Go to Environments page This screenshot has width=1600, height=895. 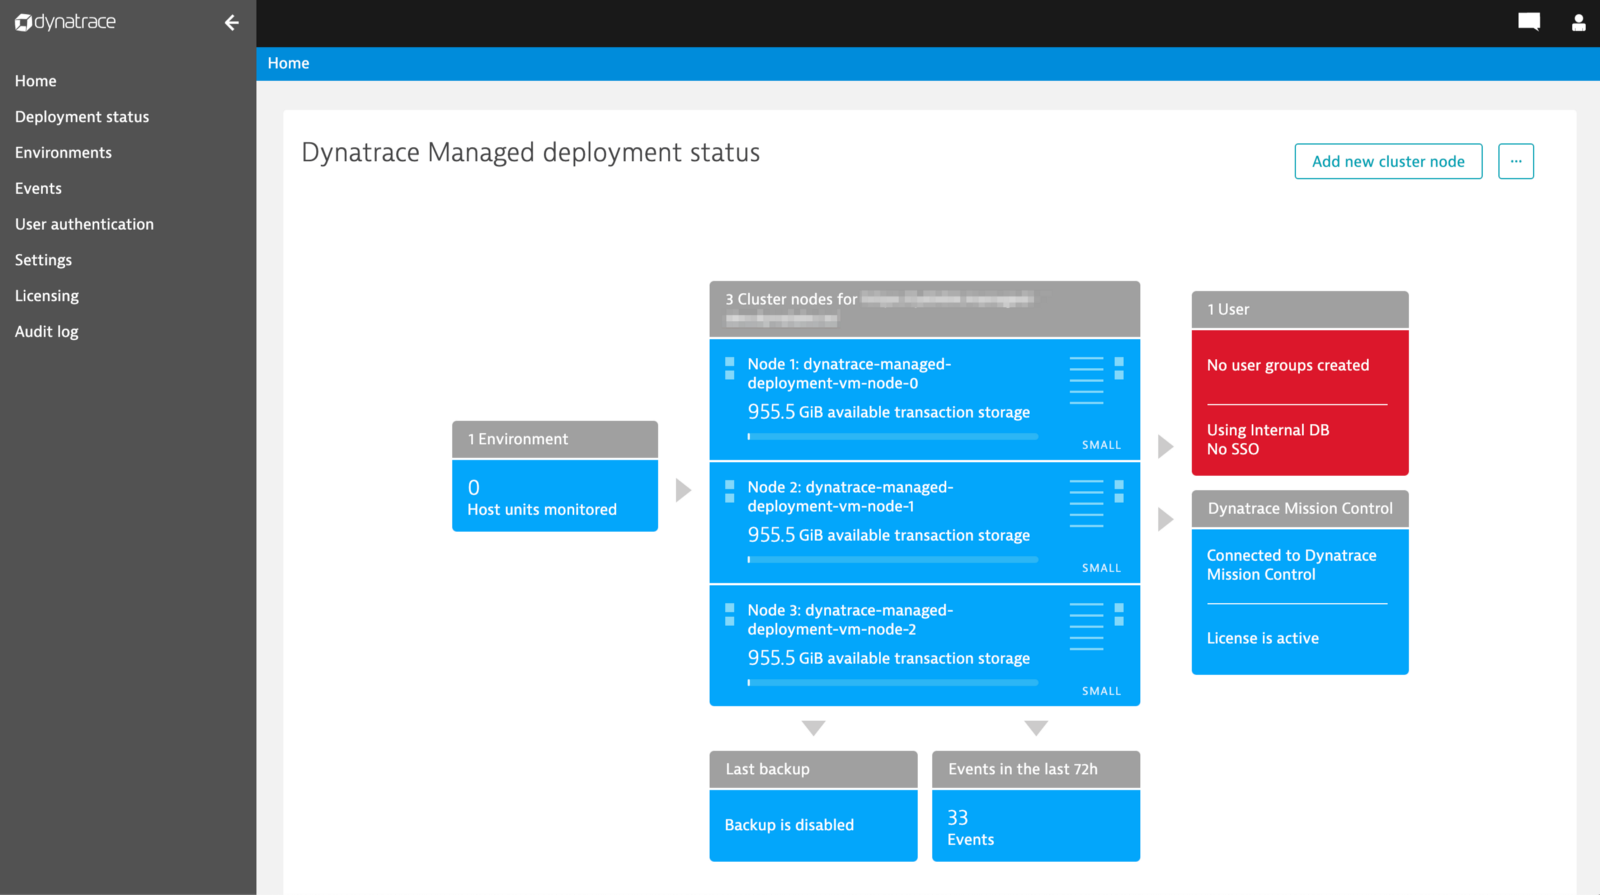[x=63, y=153]
